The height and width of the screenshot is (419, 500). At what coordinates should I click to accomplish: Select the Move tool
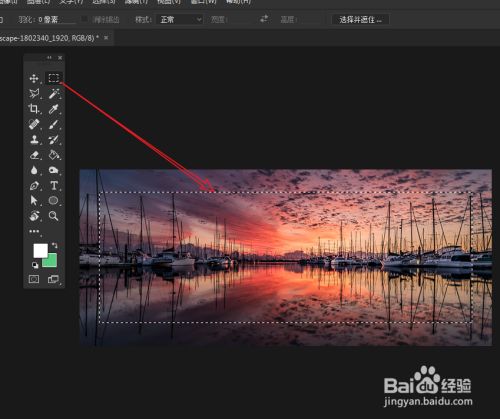(34, 79)
